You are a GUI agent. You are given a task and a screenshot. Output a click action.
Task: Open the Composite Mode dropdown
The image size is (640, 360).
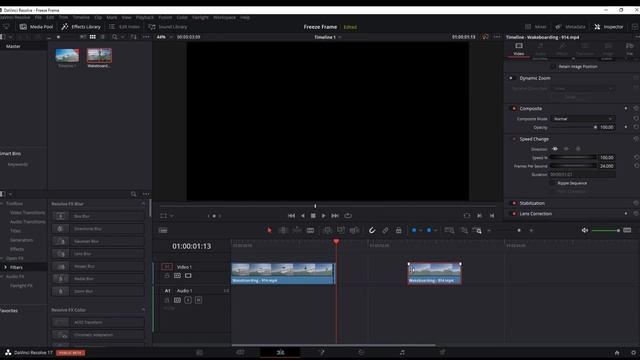582,119
